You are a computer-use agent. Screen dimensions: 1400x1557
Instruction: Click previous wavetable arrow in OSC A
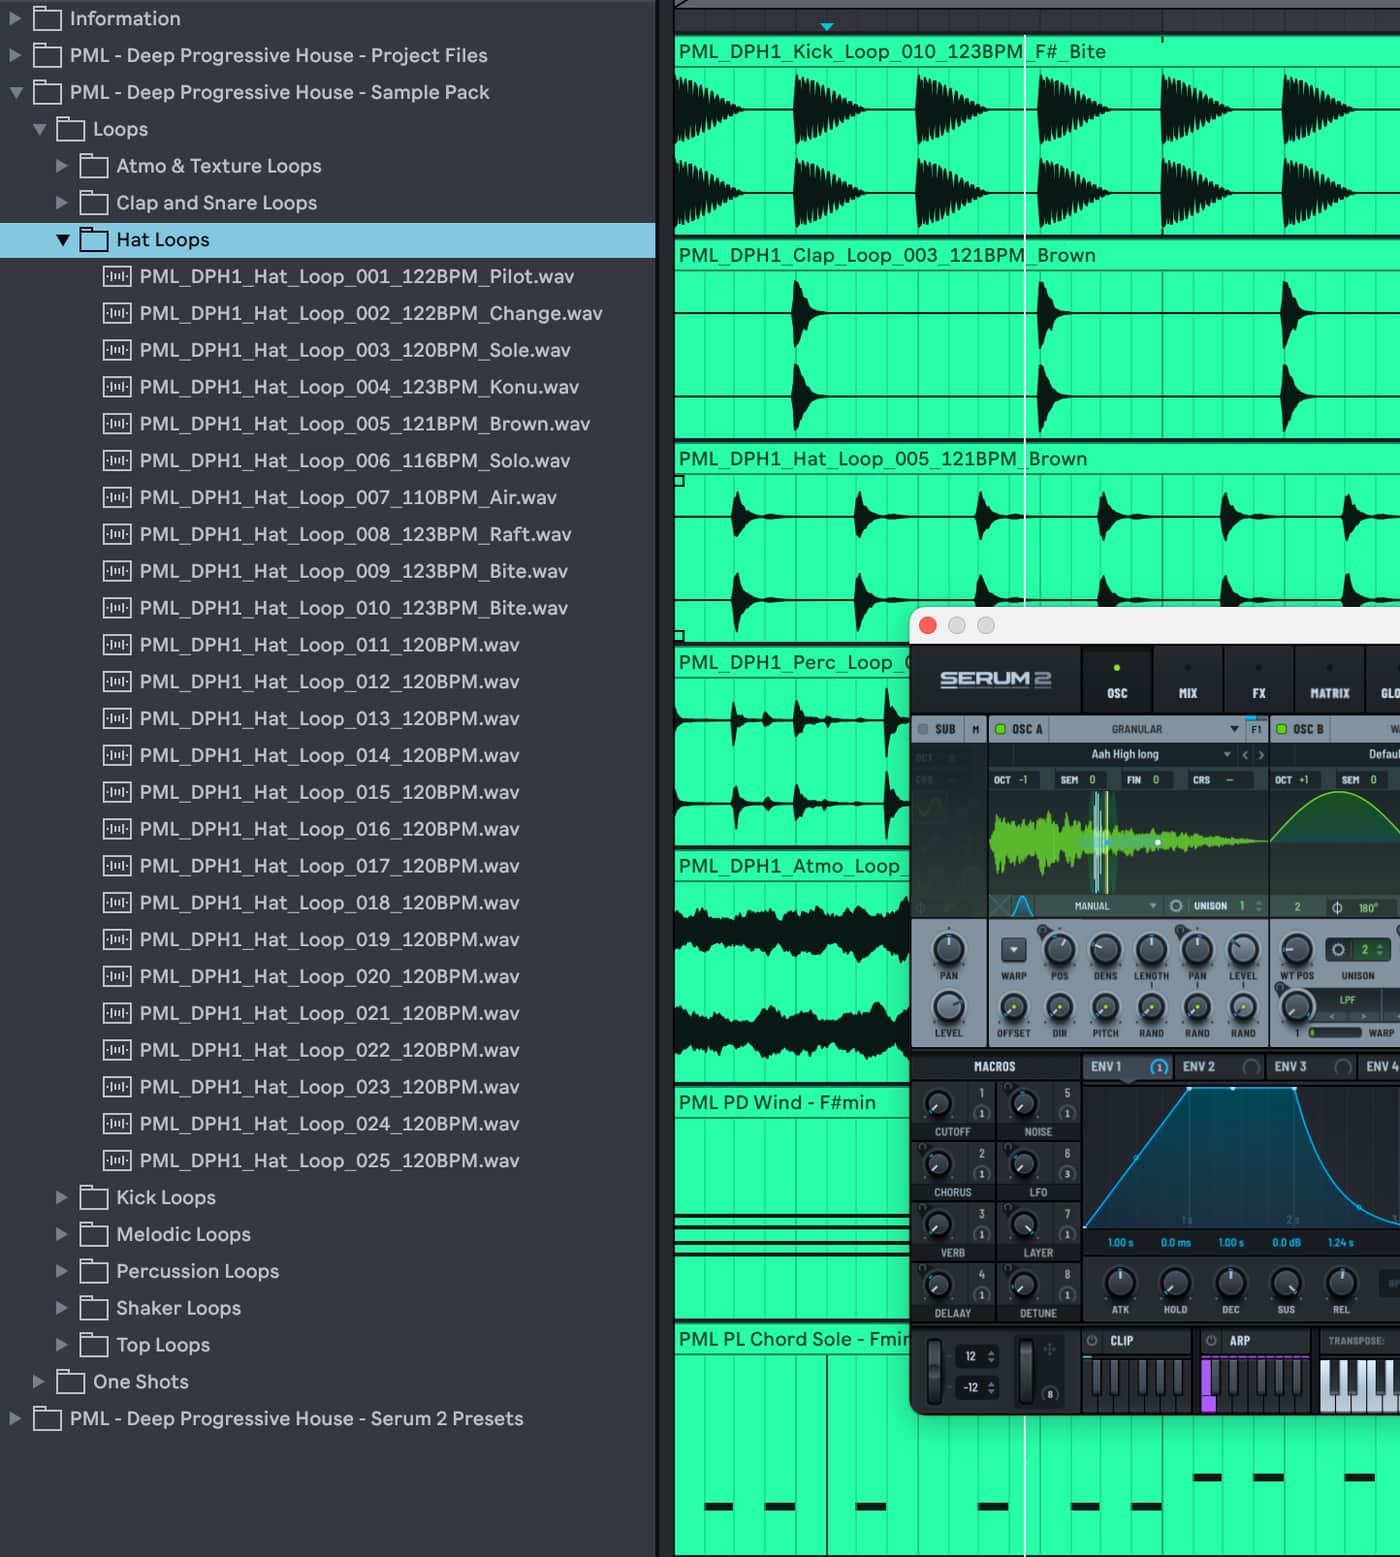coord(1245,755)
